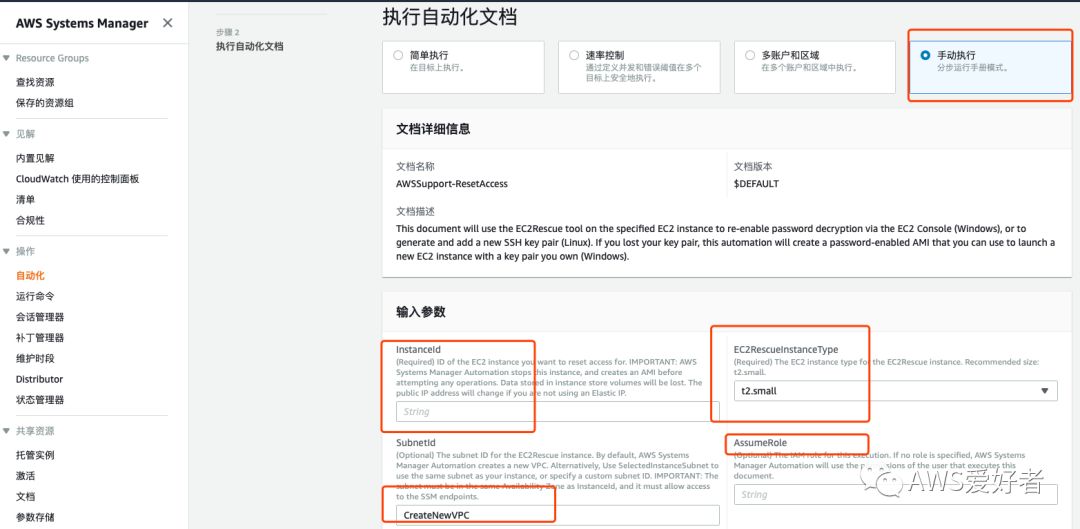The height and width of the screenshot is (529, 1080).
Task: Select the 多账户和区域 radio option
Action: [750, 55]
